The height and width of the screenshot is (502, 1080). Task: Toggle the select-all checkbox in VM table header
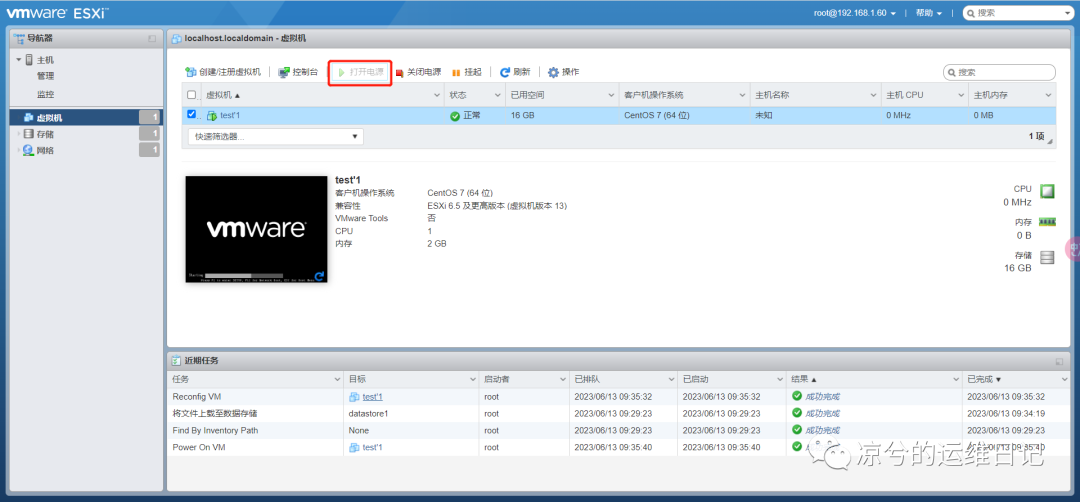coord(191,95)
